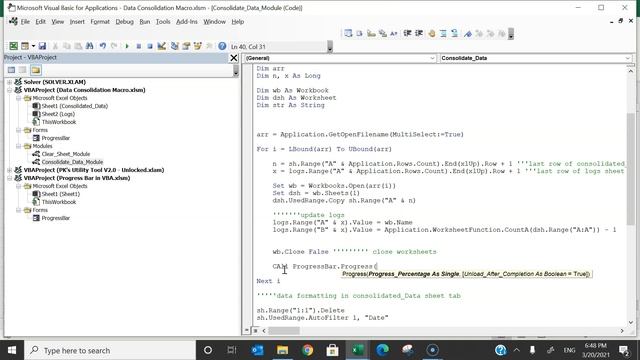This screenshot has height=360, width=640.
Task: Select Sheet1 (Sheet1) under Progress Bar project
Action: (x=60, y=194)
